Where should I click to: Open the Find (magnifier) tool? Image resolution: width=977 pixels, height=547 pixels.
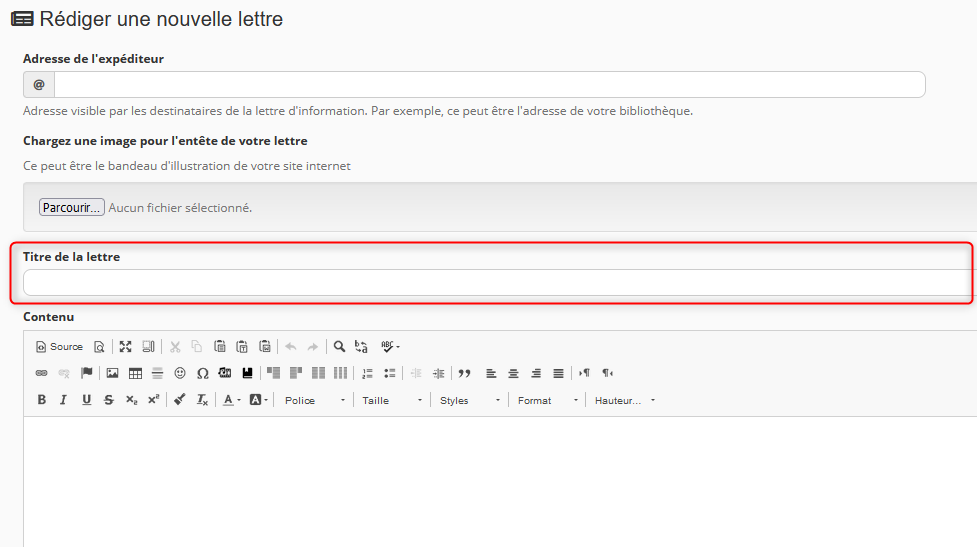(x=340, y=347)
